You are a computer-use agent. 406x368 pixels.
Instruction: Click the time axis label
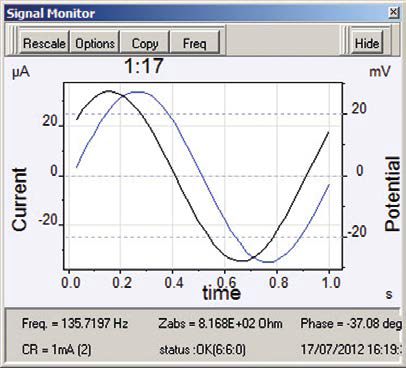(x=221, y=293)
